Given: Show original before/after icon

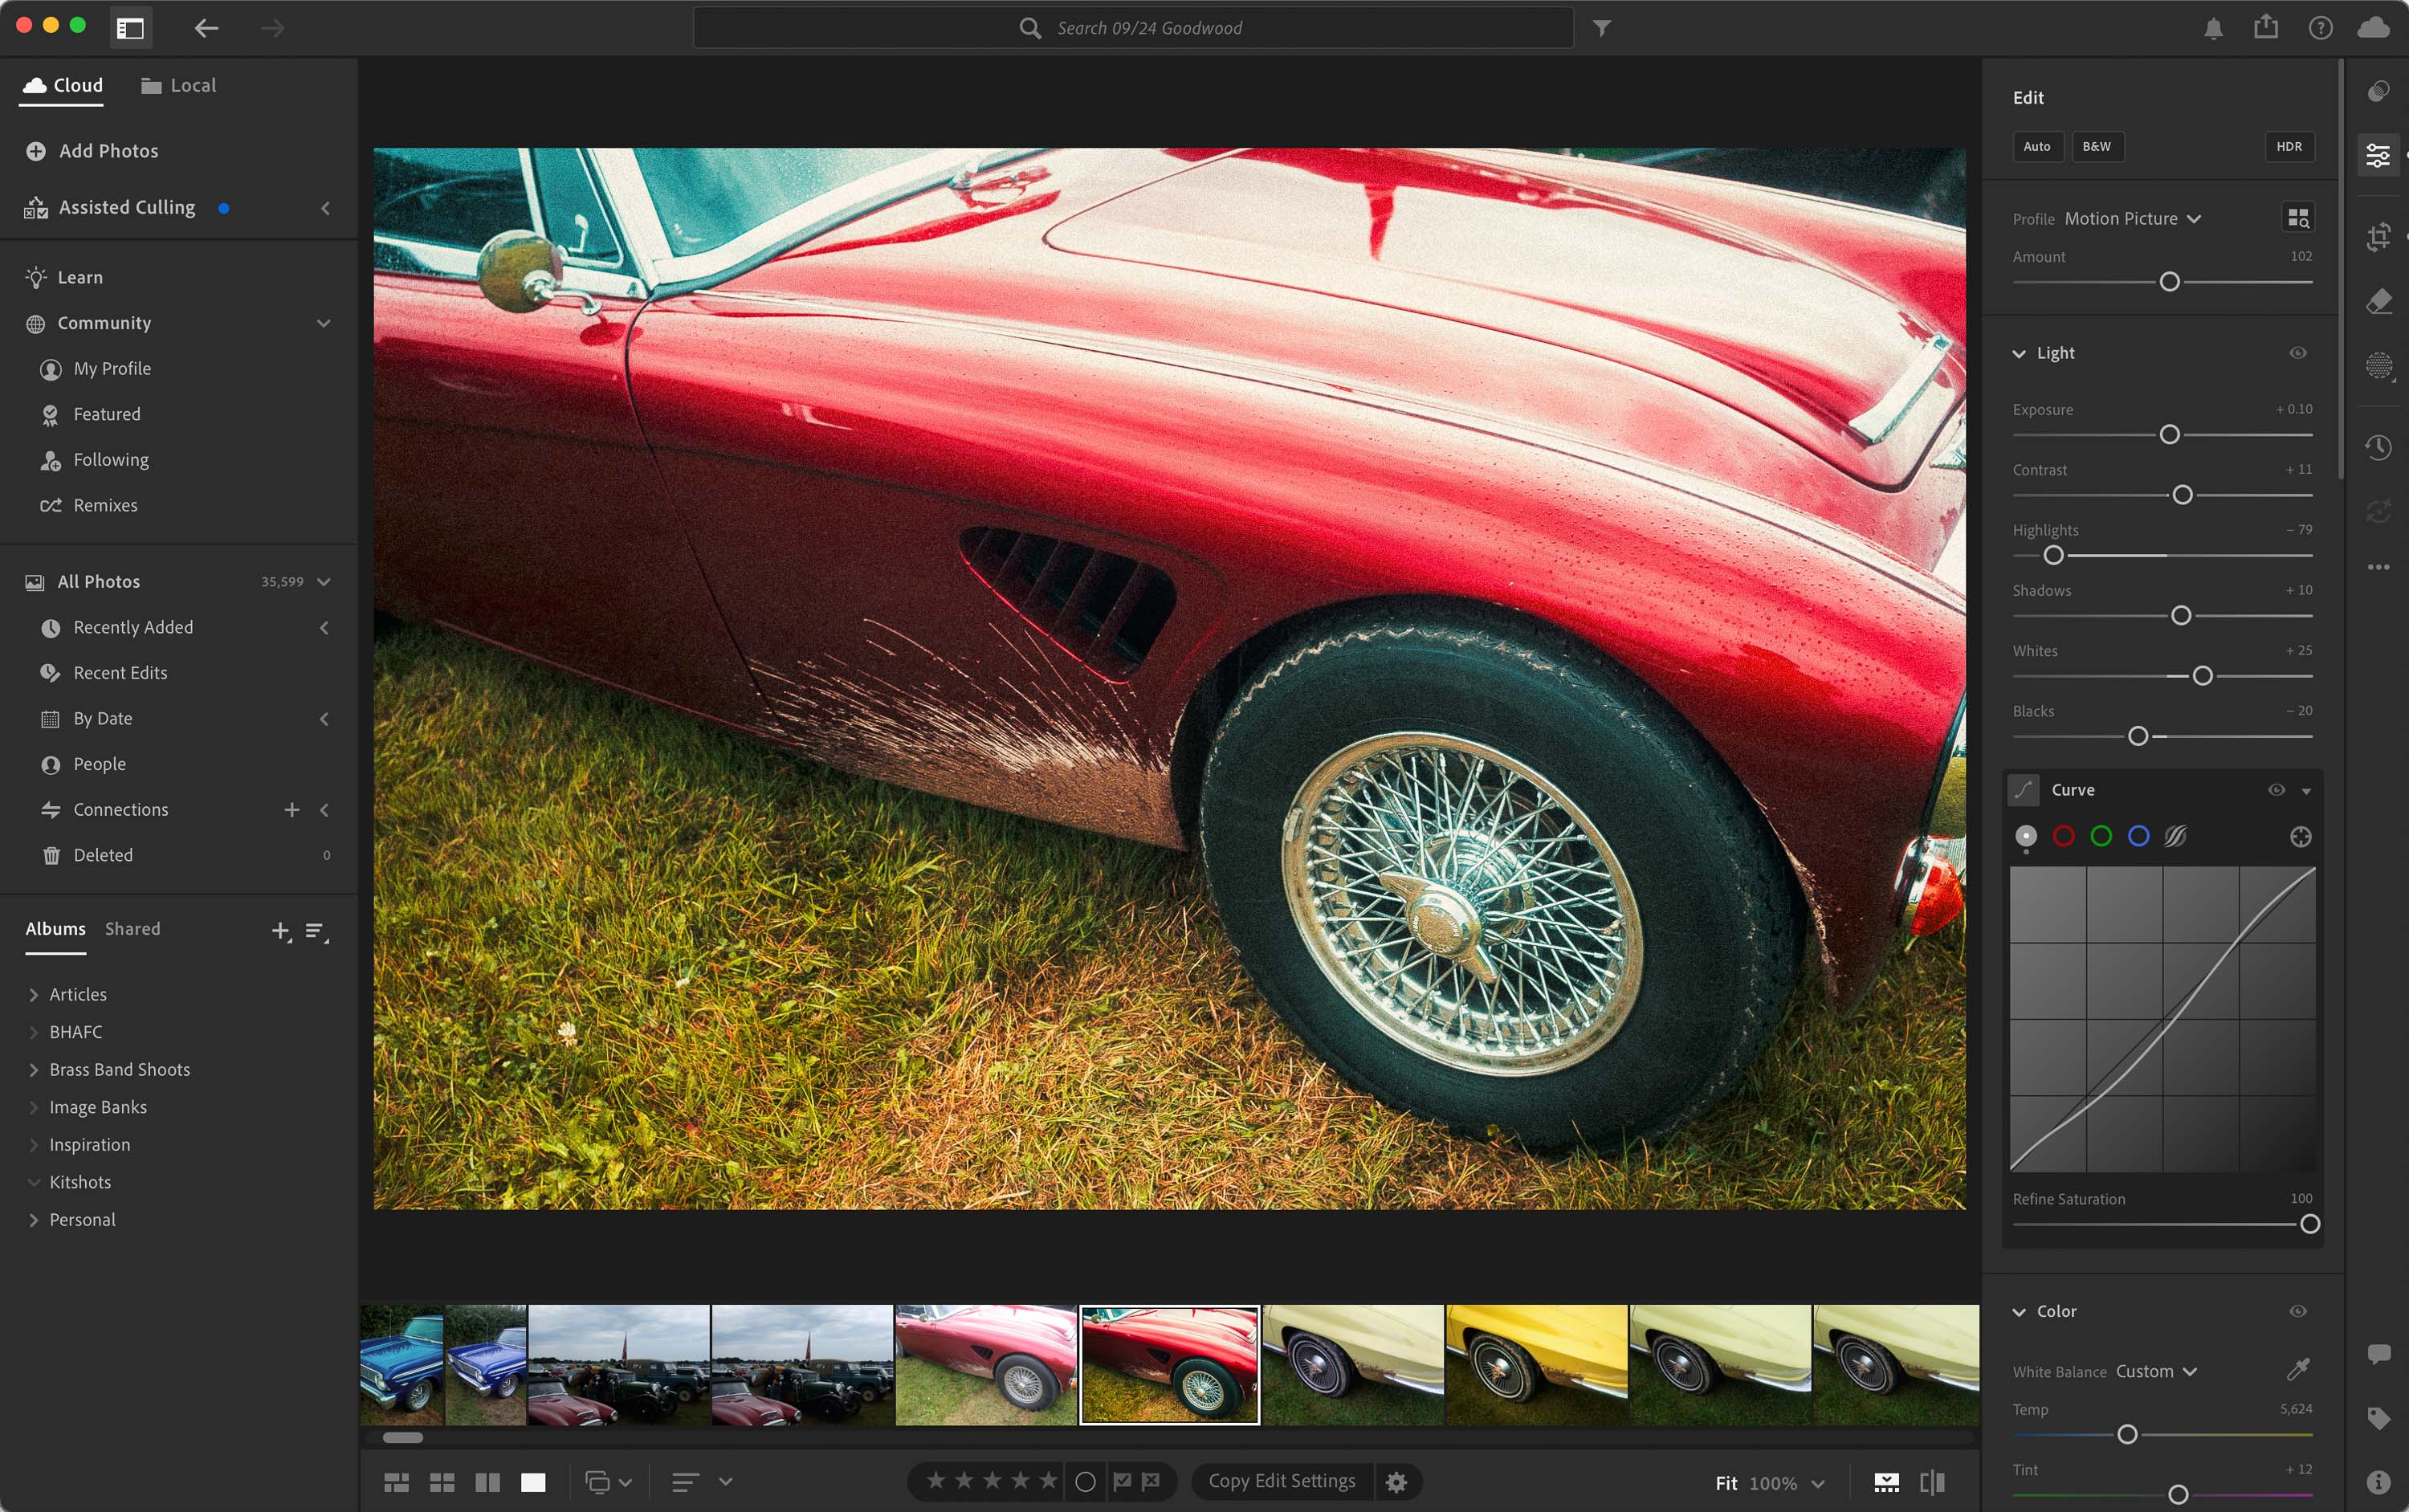Looking at the screenshot, I should [x=1932, y=1482].
